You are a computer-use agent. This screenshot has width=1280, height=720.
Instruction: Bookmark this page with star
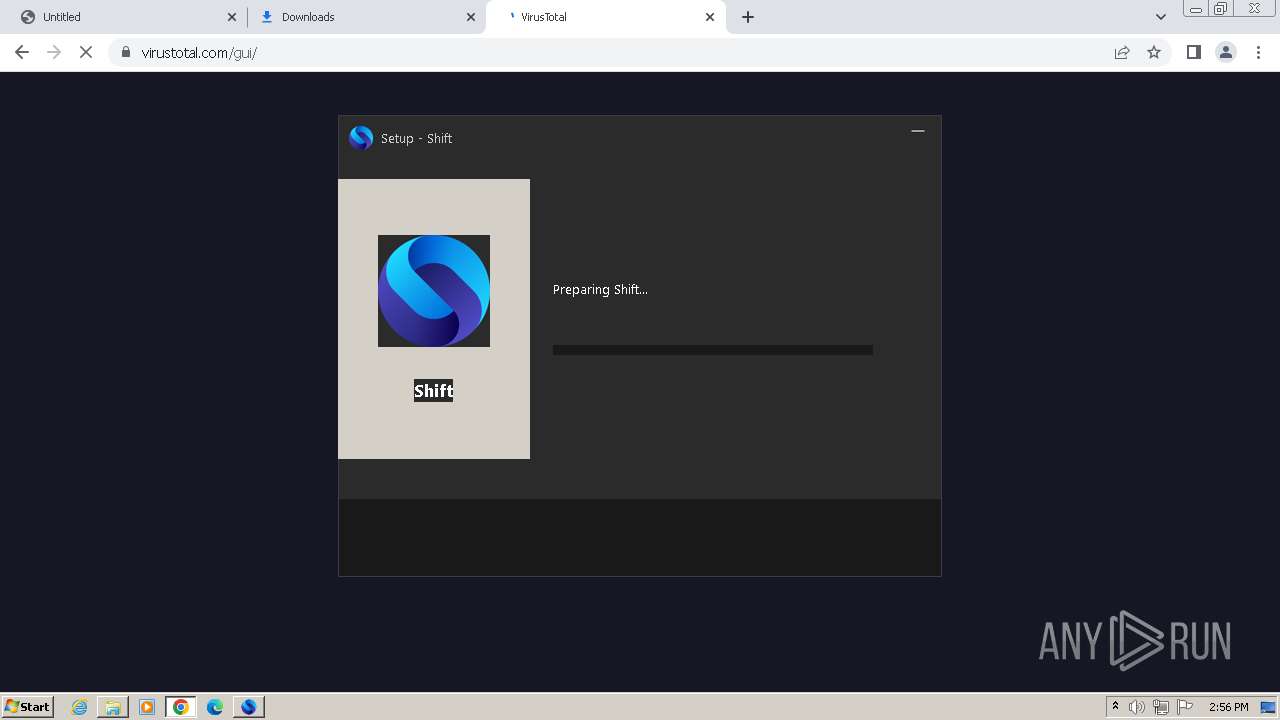[x=1154, y=52]
